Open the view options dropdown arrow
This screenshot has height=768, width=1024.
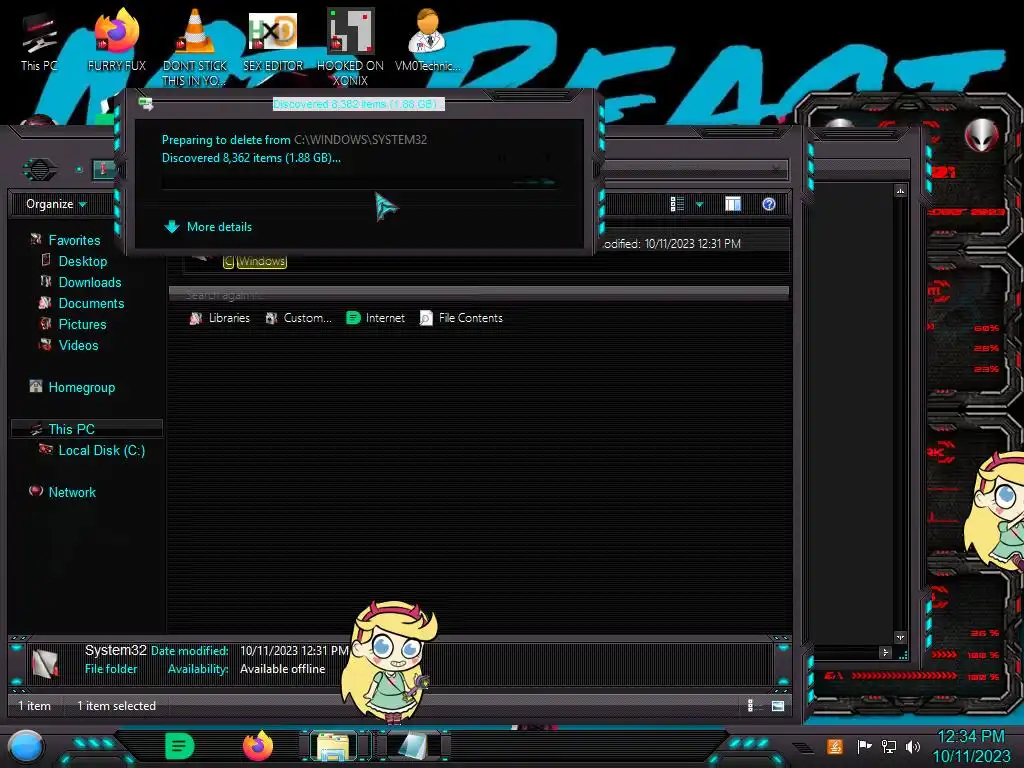tap(699, 204)
